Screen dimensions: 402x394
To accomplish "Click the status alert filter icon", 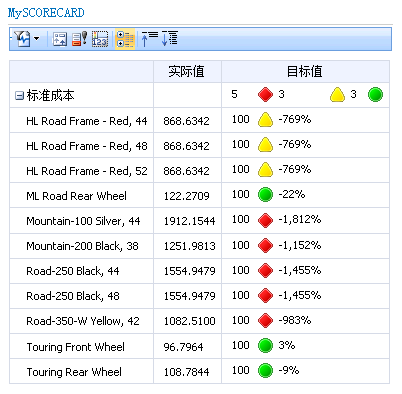I will click(79, 39).
